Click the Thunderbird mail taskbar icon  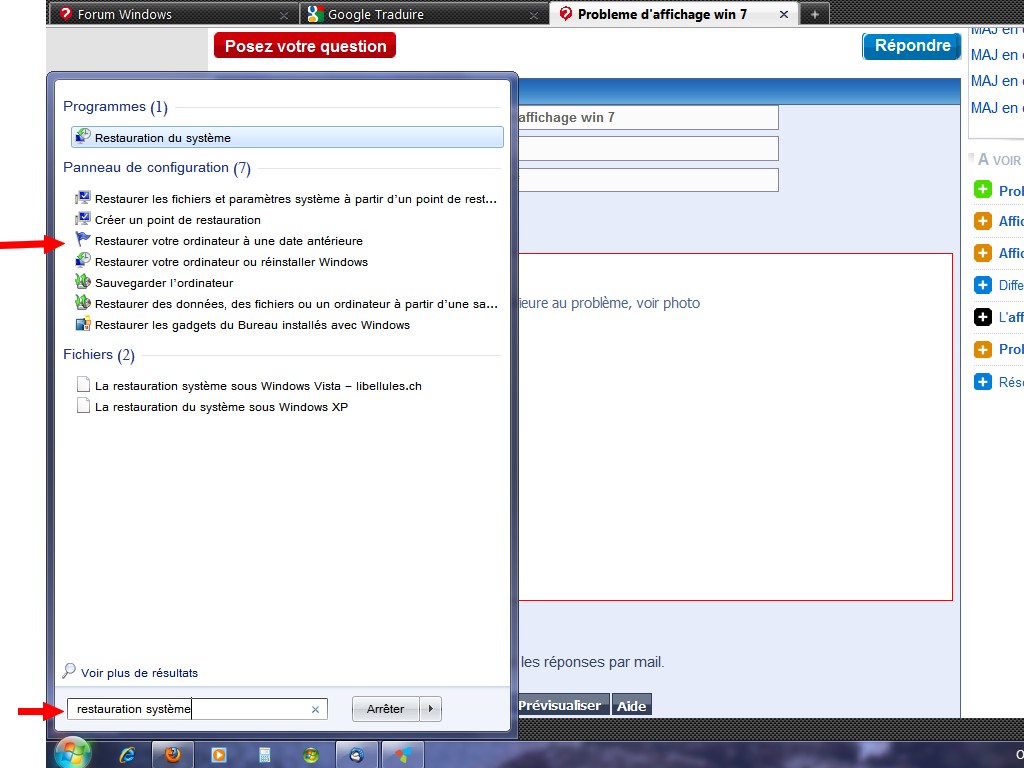tap(357, 755)
